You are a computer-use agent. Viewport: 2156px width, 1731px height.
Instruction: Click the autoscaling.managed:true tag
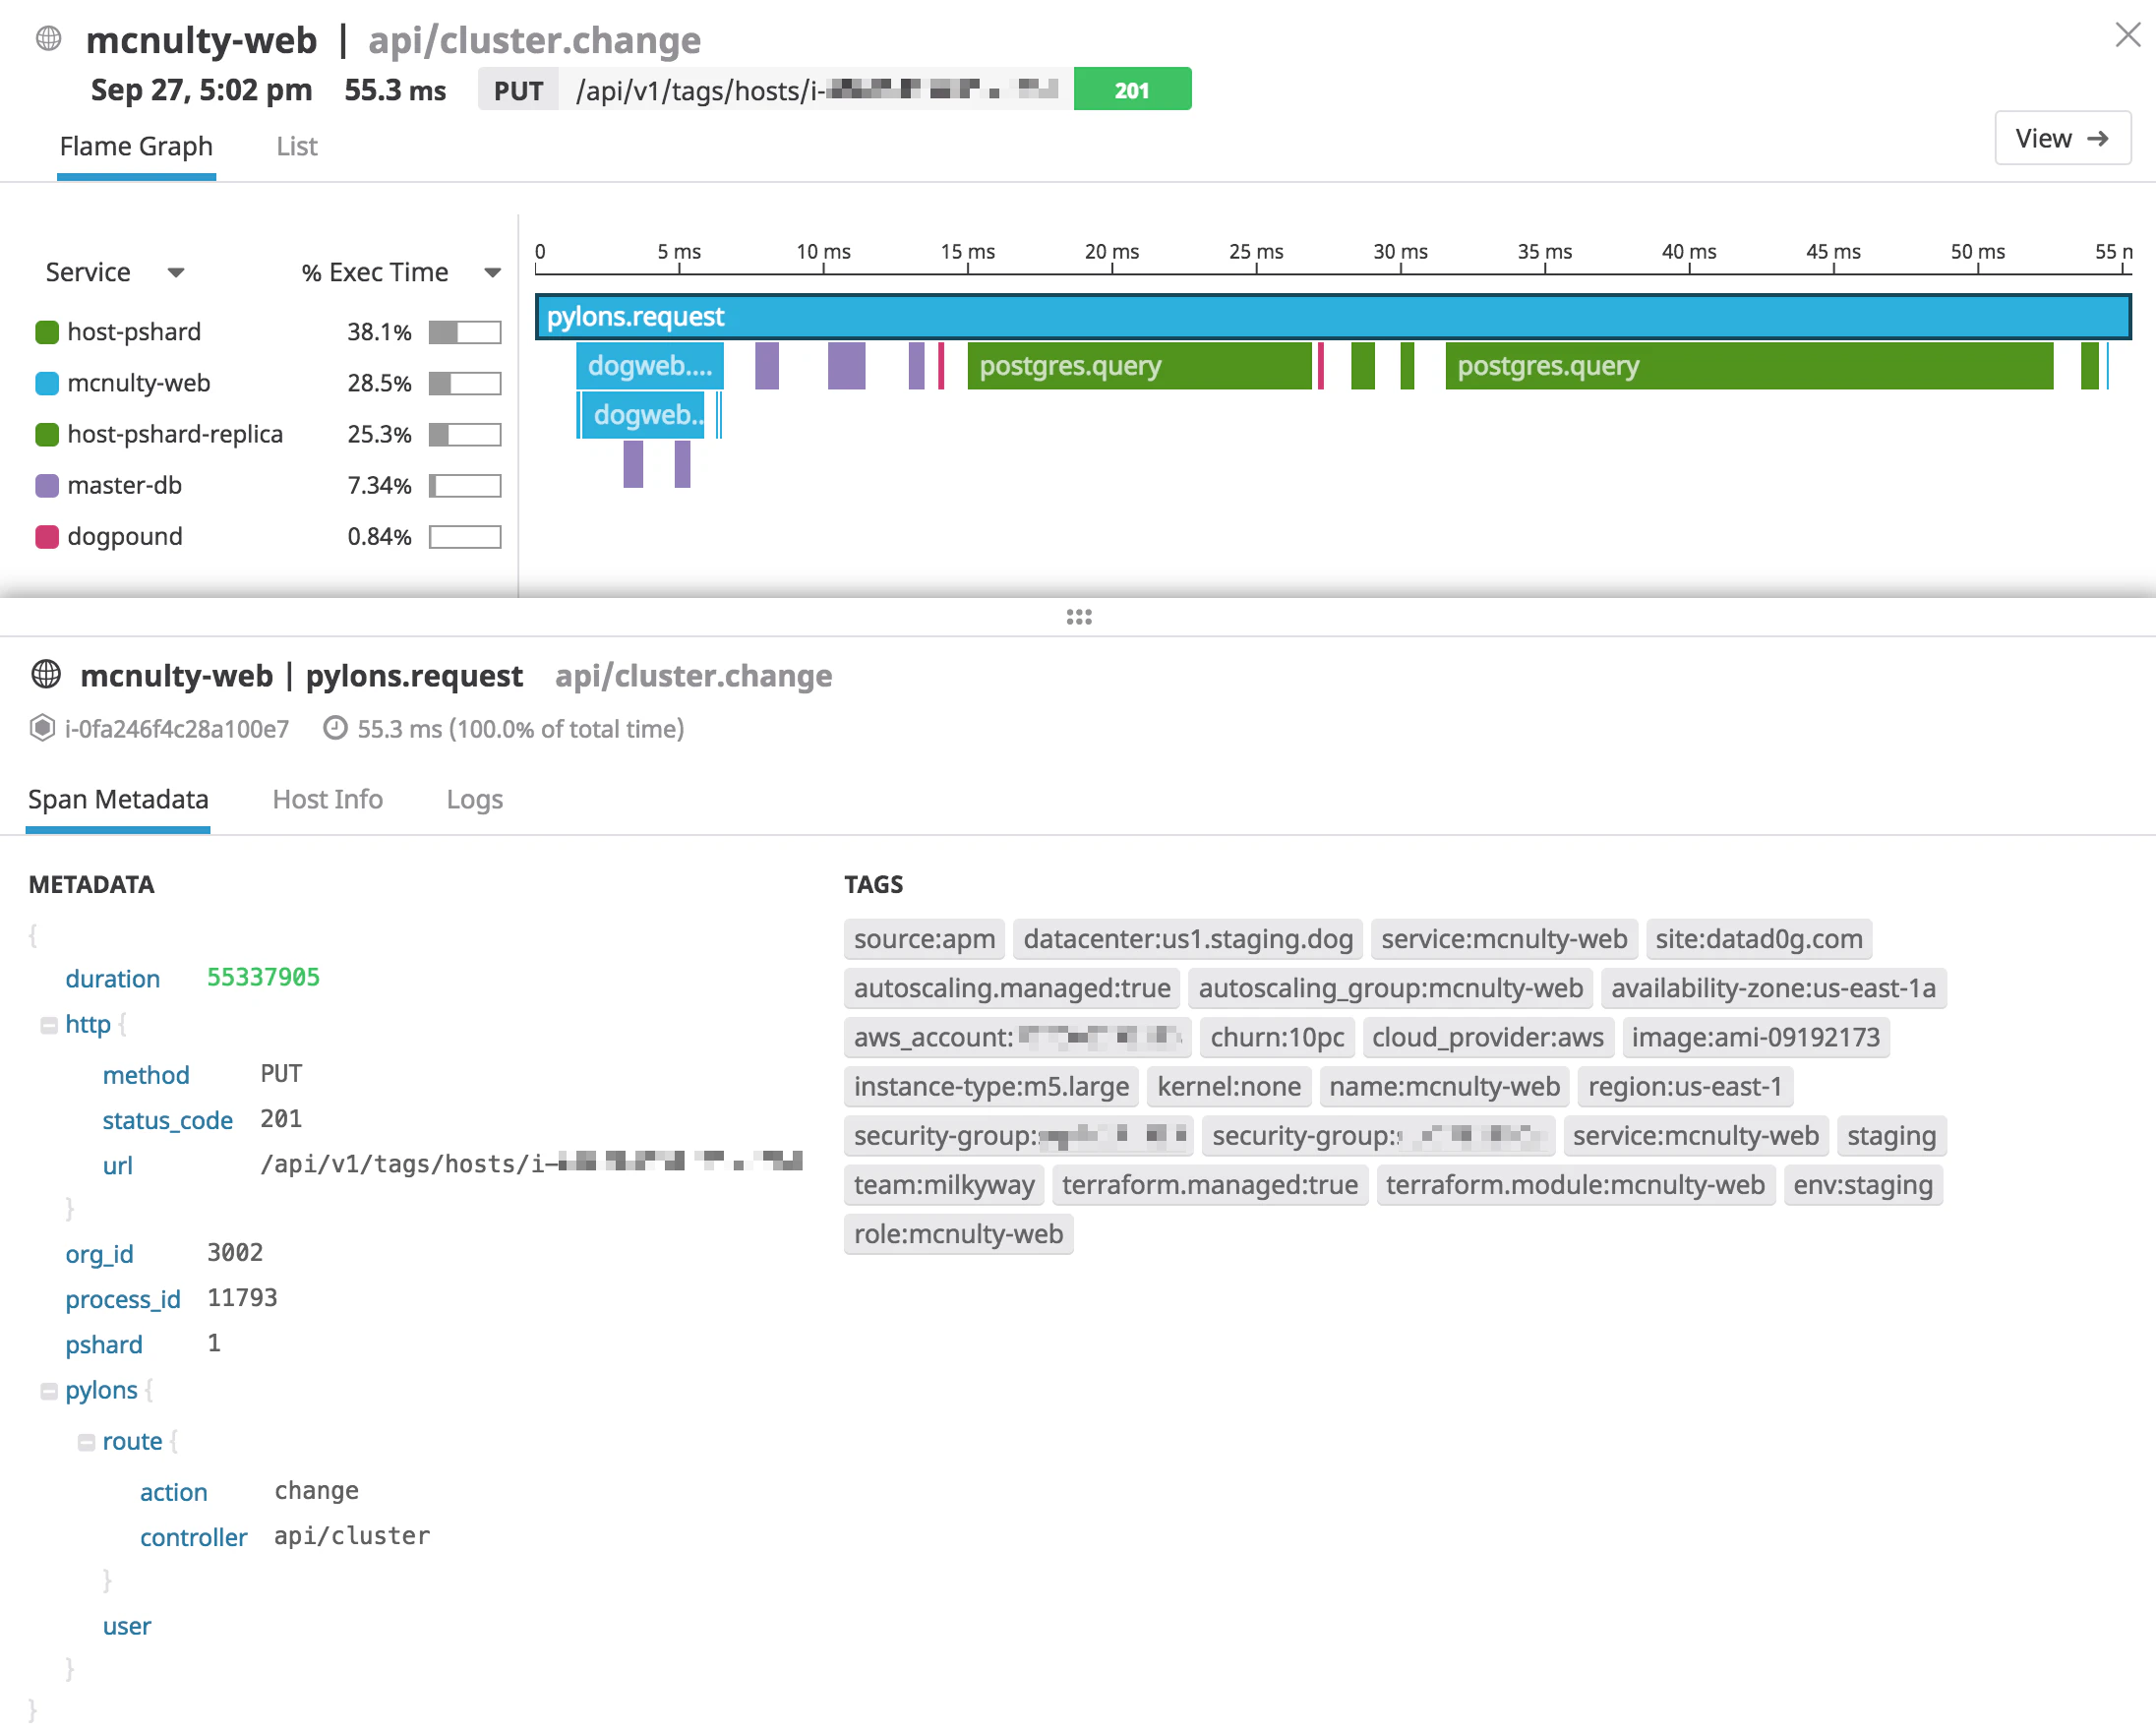click(1012, 988)
